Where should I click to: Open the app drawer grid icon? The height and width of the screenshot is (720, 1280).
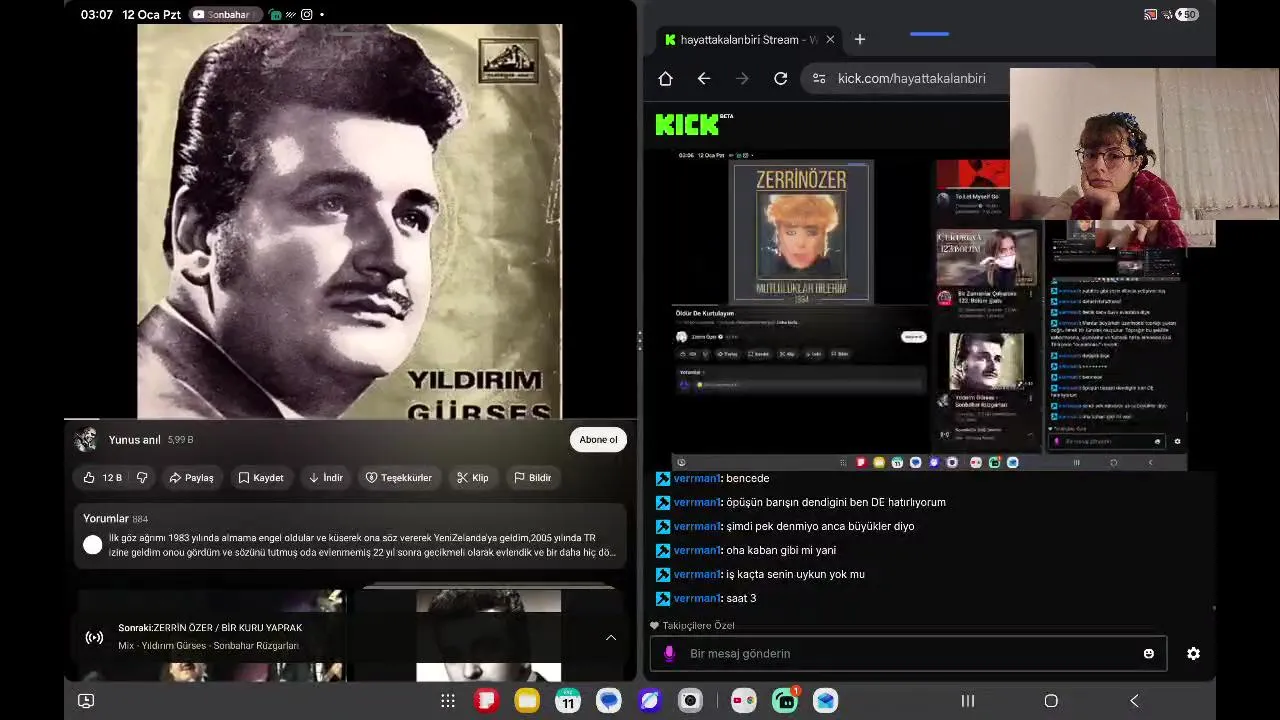[x=448, y=701]
